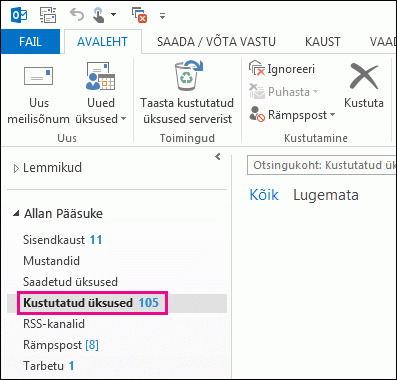Open the SAADA / VÕTA VASTU tab
This screenshot has height=380, width=397.
coord(216,42)
